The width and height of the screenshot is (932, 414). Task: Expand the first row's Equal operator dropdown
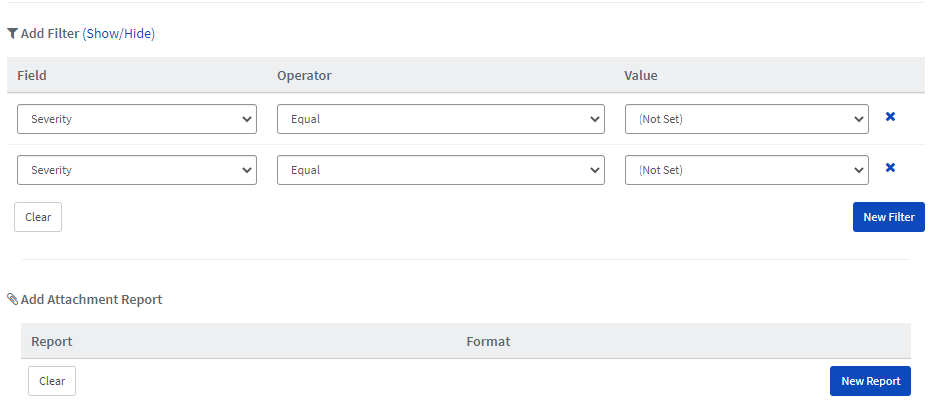pos(440,119)
